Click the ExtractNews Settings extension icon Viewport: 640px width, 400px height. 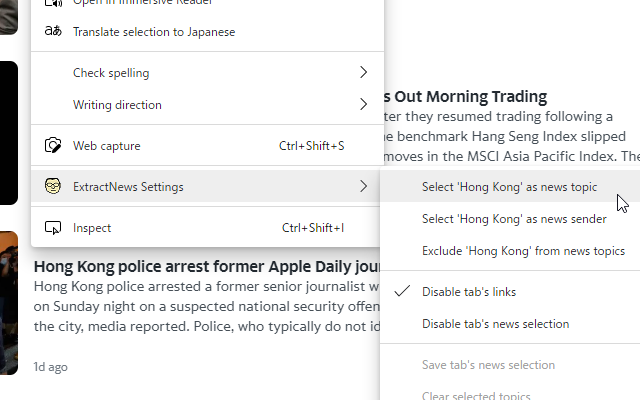click(x=53, y=186)
